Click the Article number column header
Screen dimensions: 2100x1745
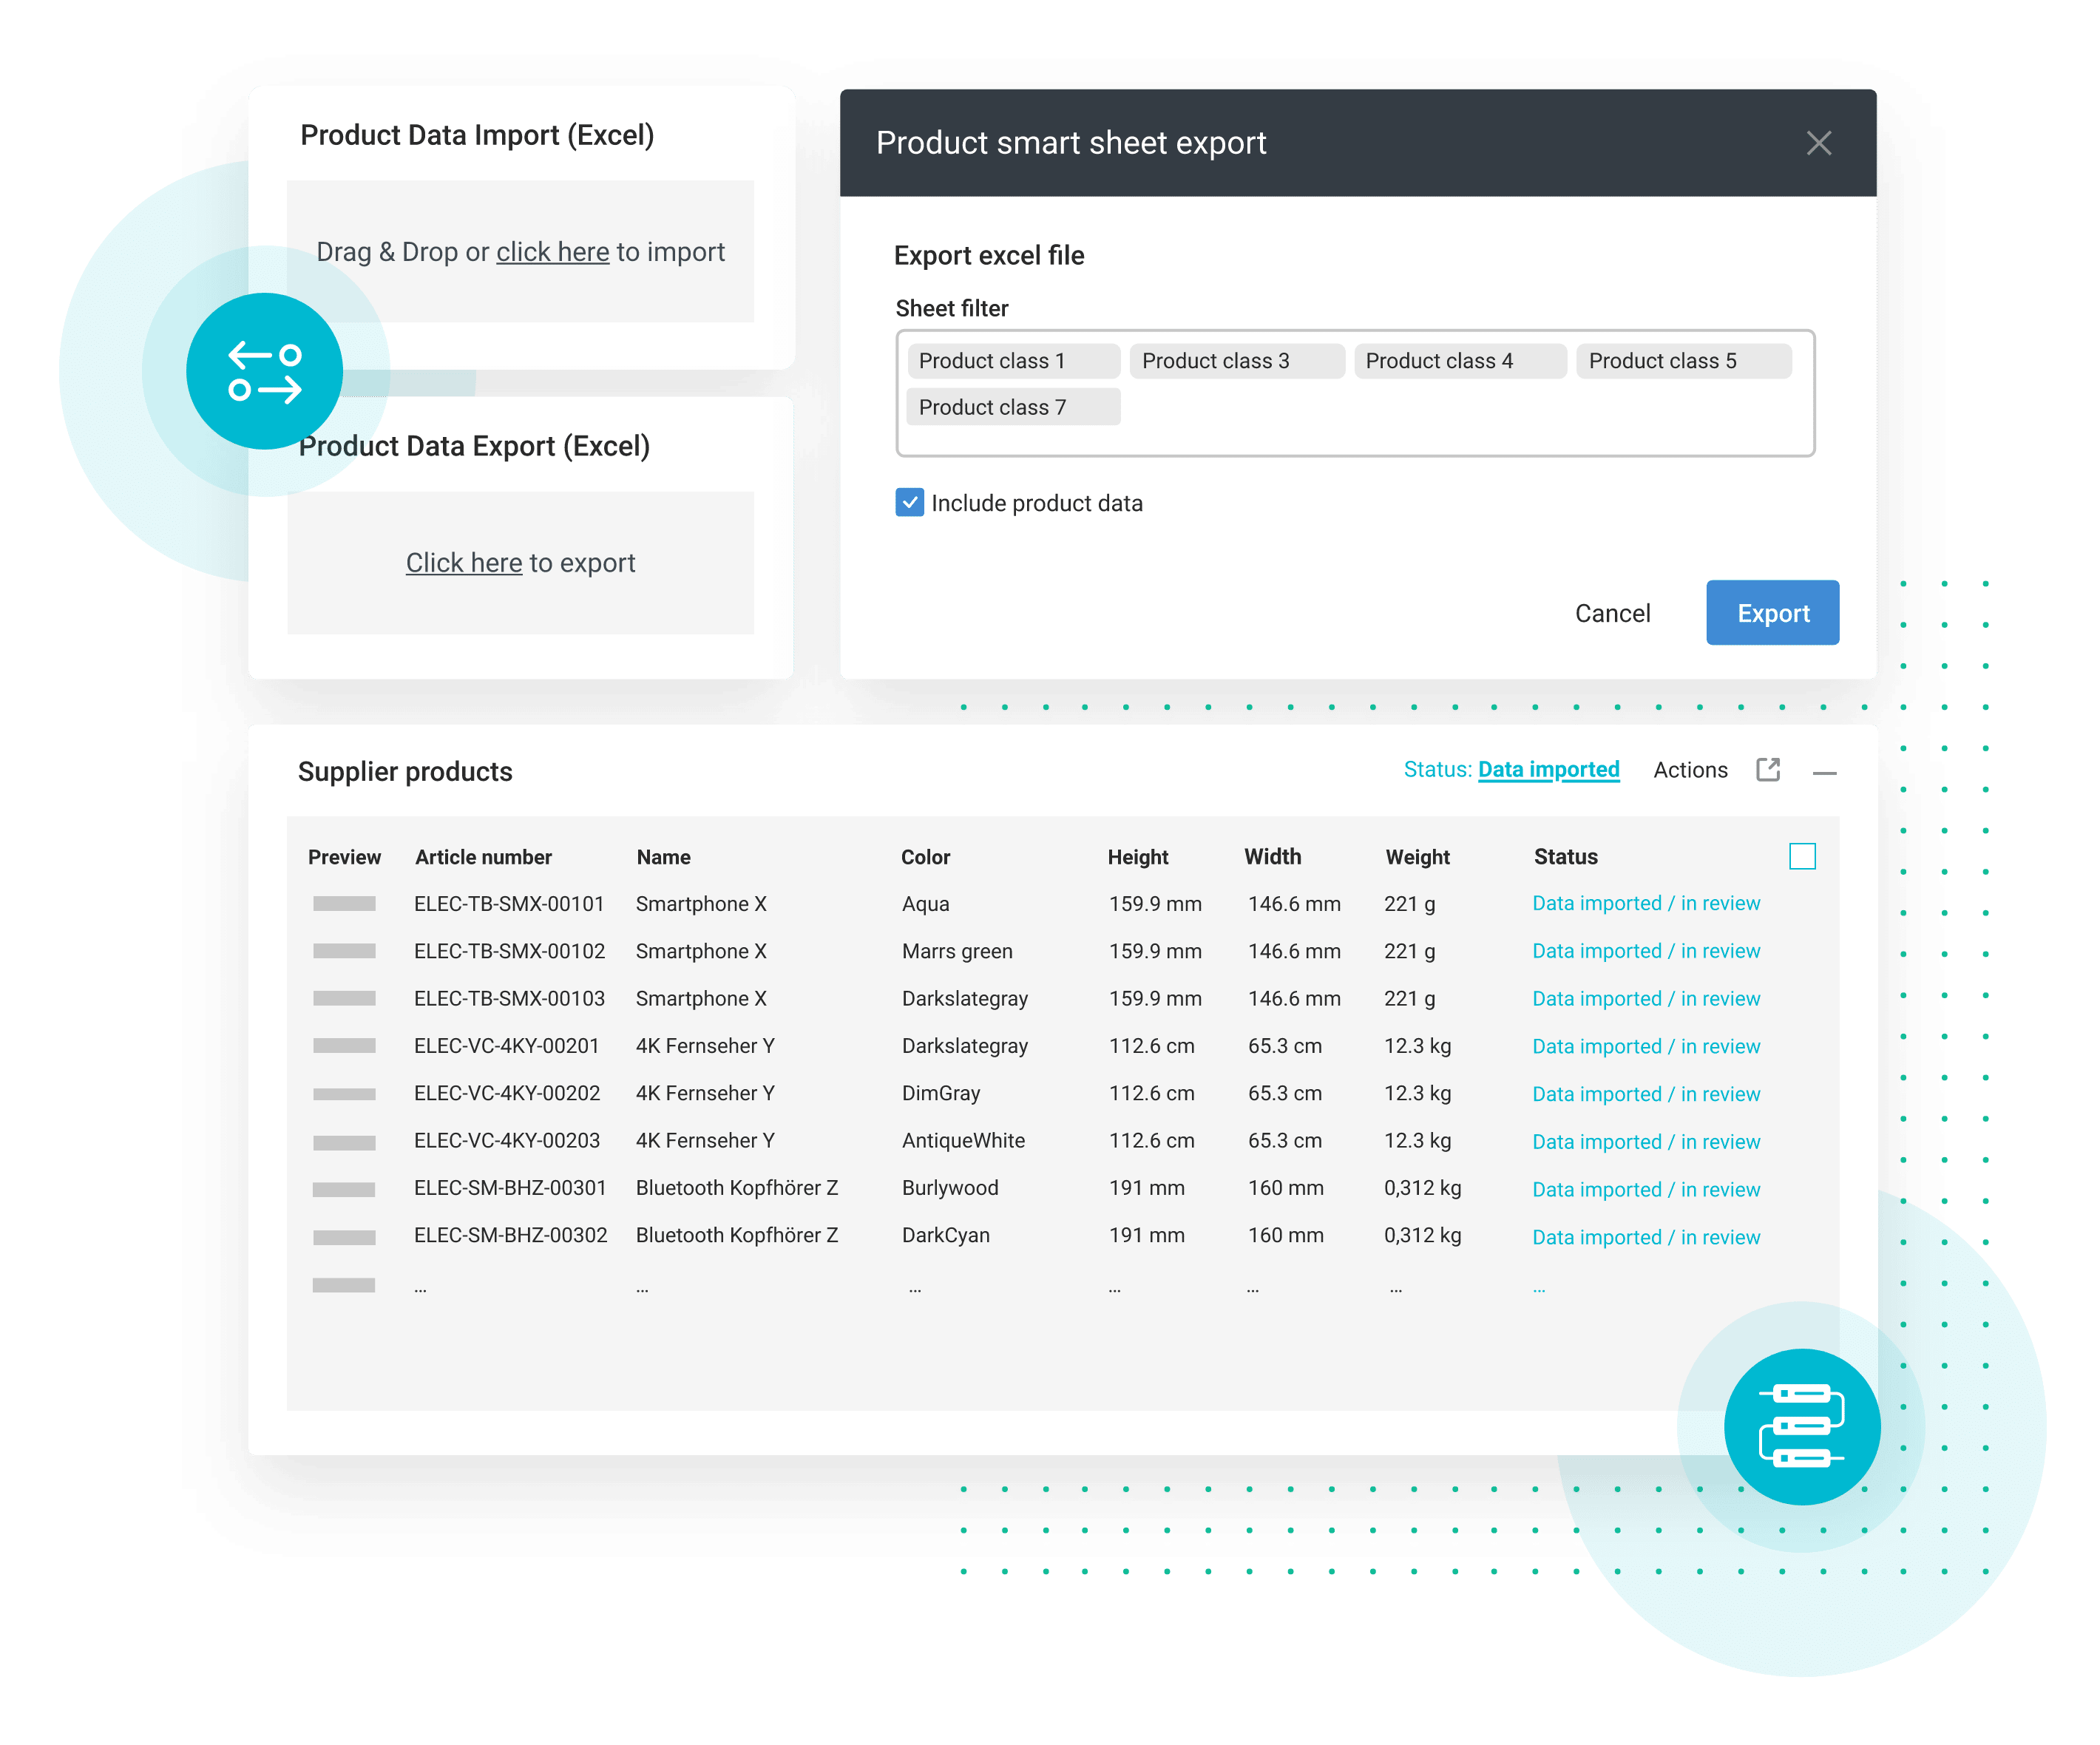pyautogui.click(x=483, y=857)
